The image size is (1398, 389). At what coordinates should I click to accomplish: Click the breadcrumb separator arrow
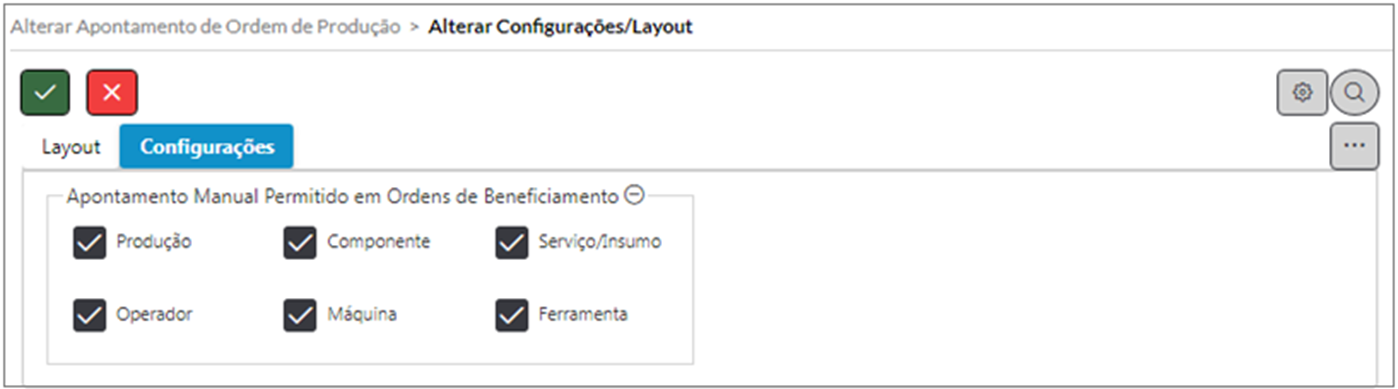pyautogui.click(x=414, y=27)
